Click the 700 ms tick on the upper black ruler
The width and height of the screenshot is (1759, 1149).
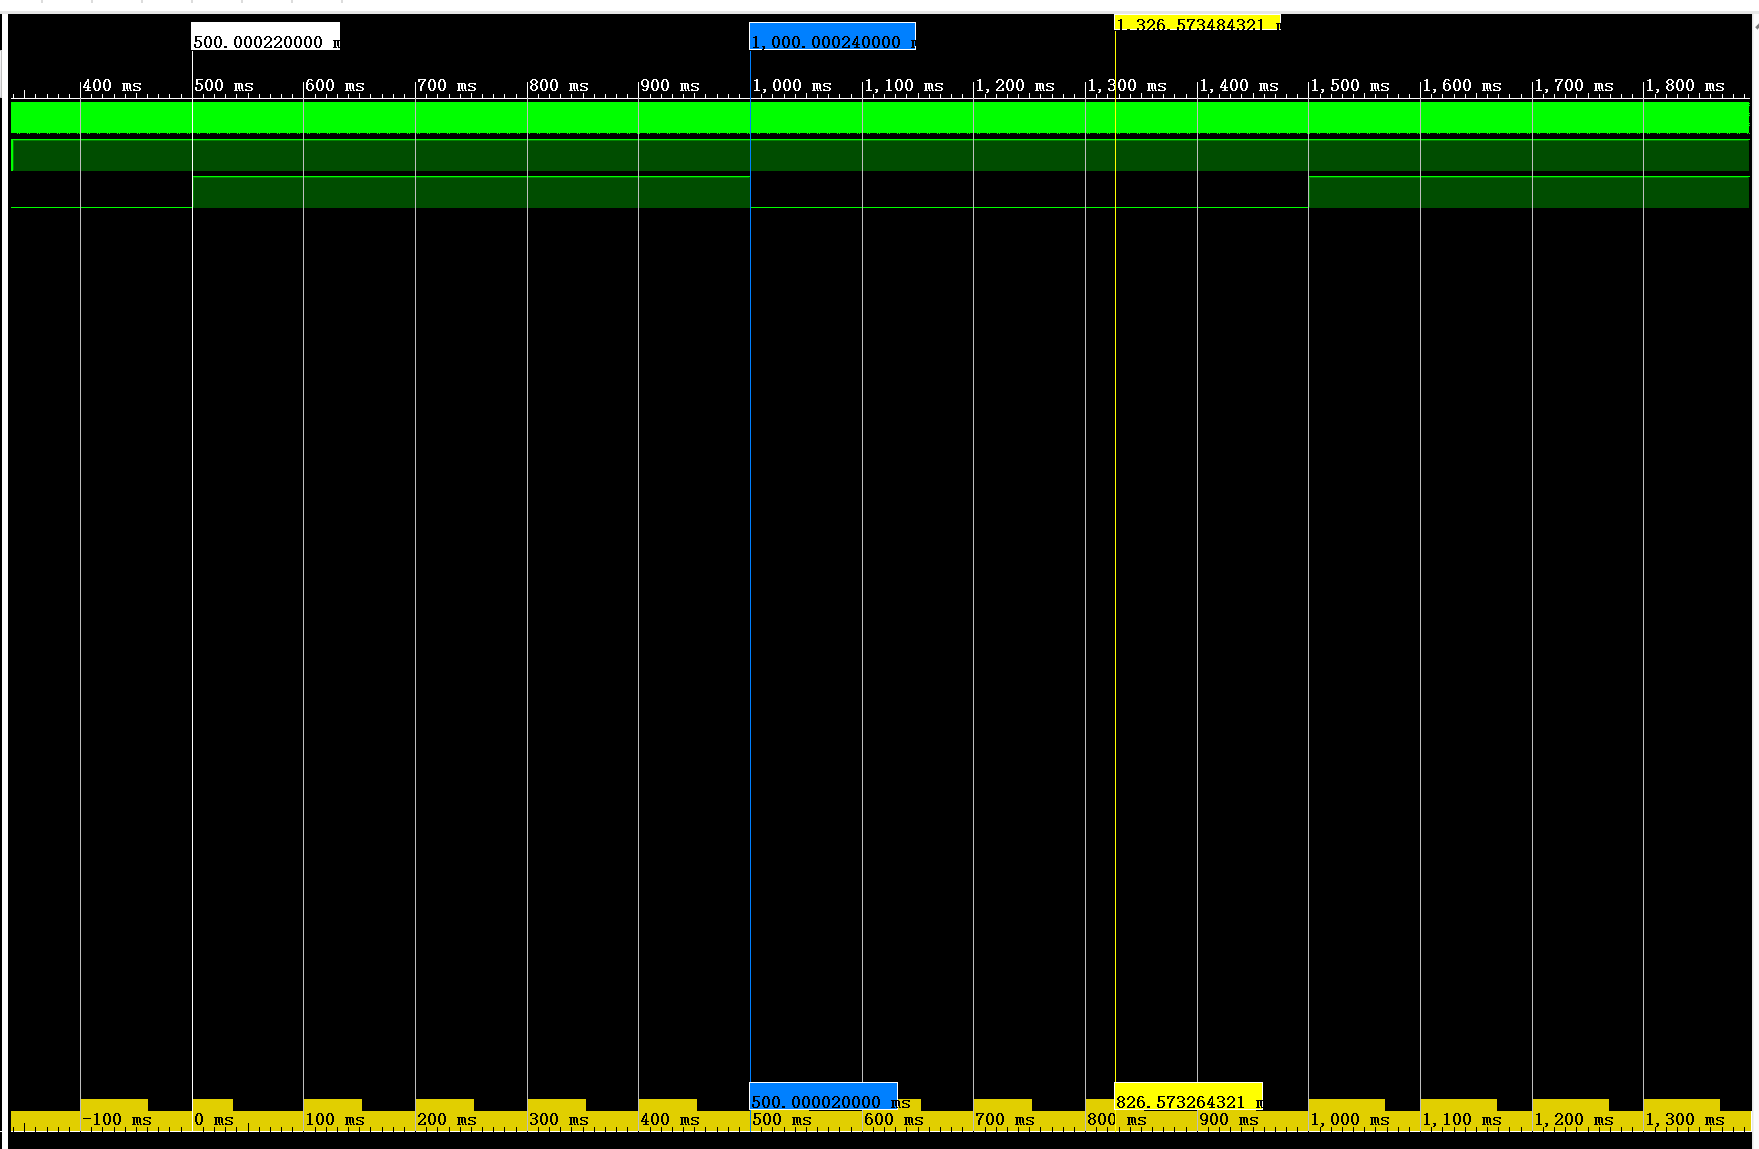(x=446, y=86)
